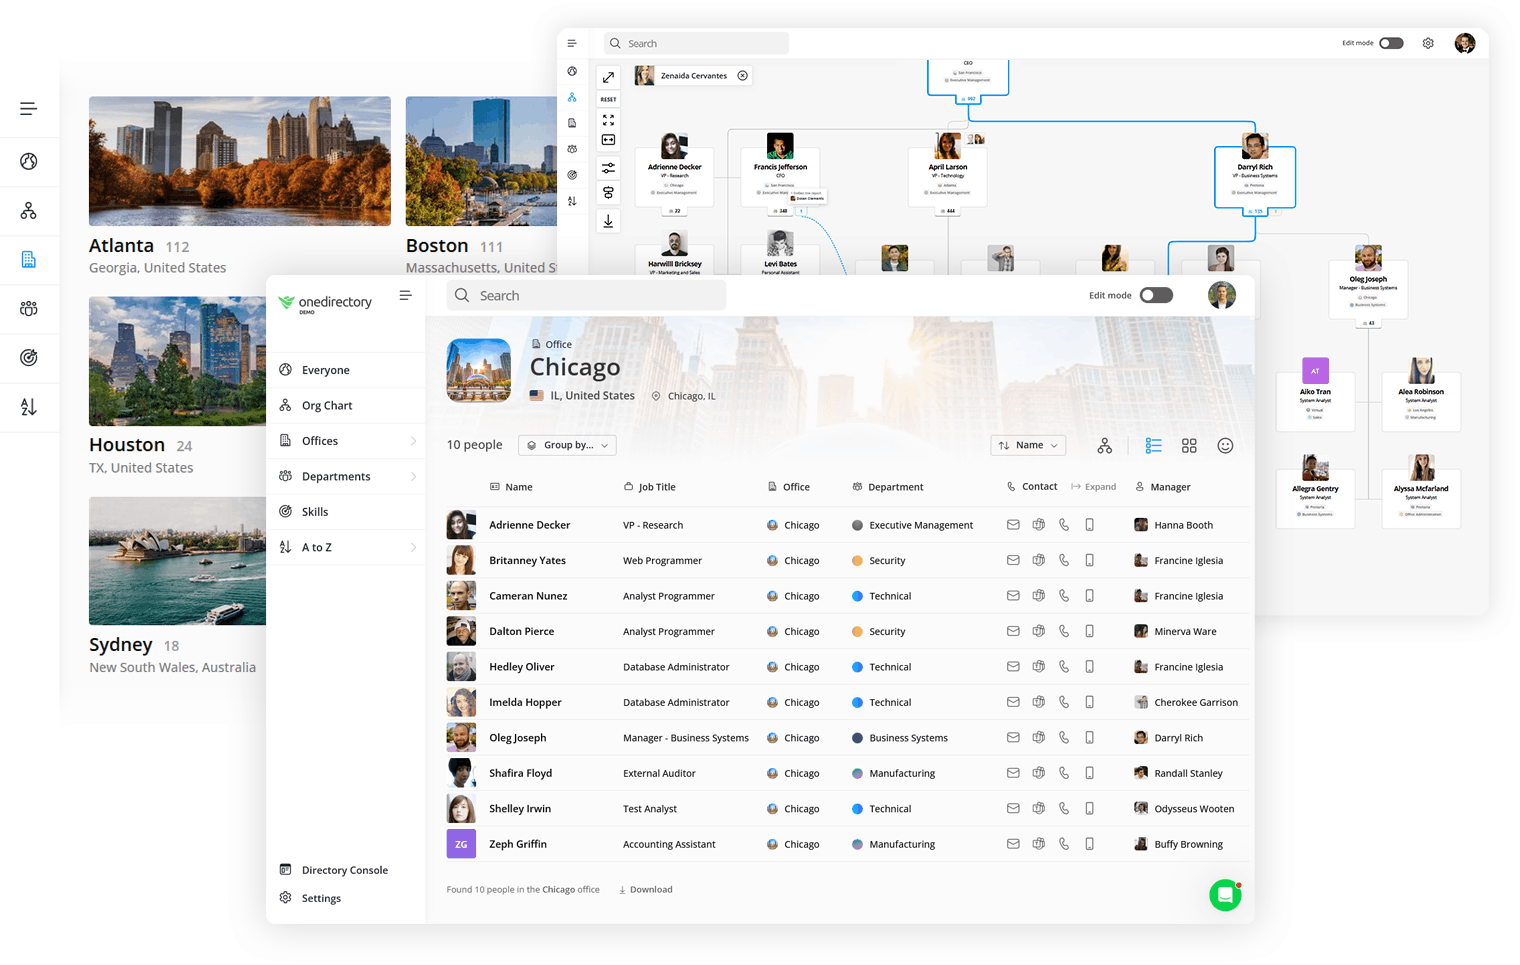
Task: Click departments icon in offices window rail
Action: [29, 309]
